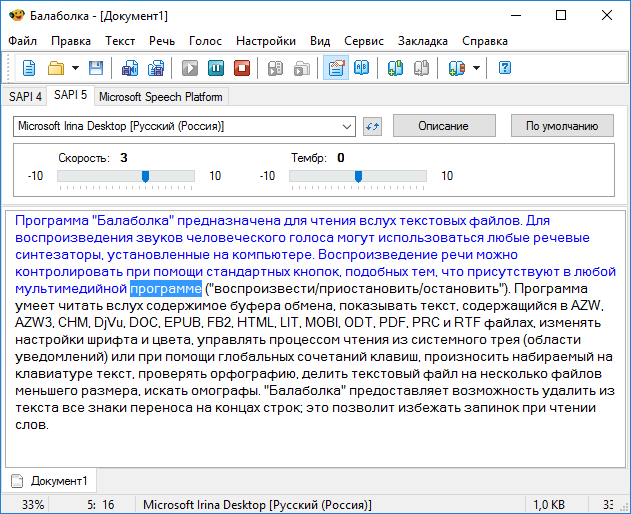Click the Save audio file icon
This screenshot has width=631, height=514.
(130, 68)
